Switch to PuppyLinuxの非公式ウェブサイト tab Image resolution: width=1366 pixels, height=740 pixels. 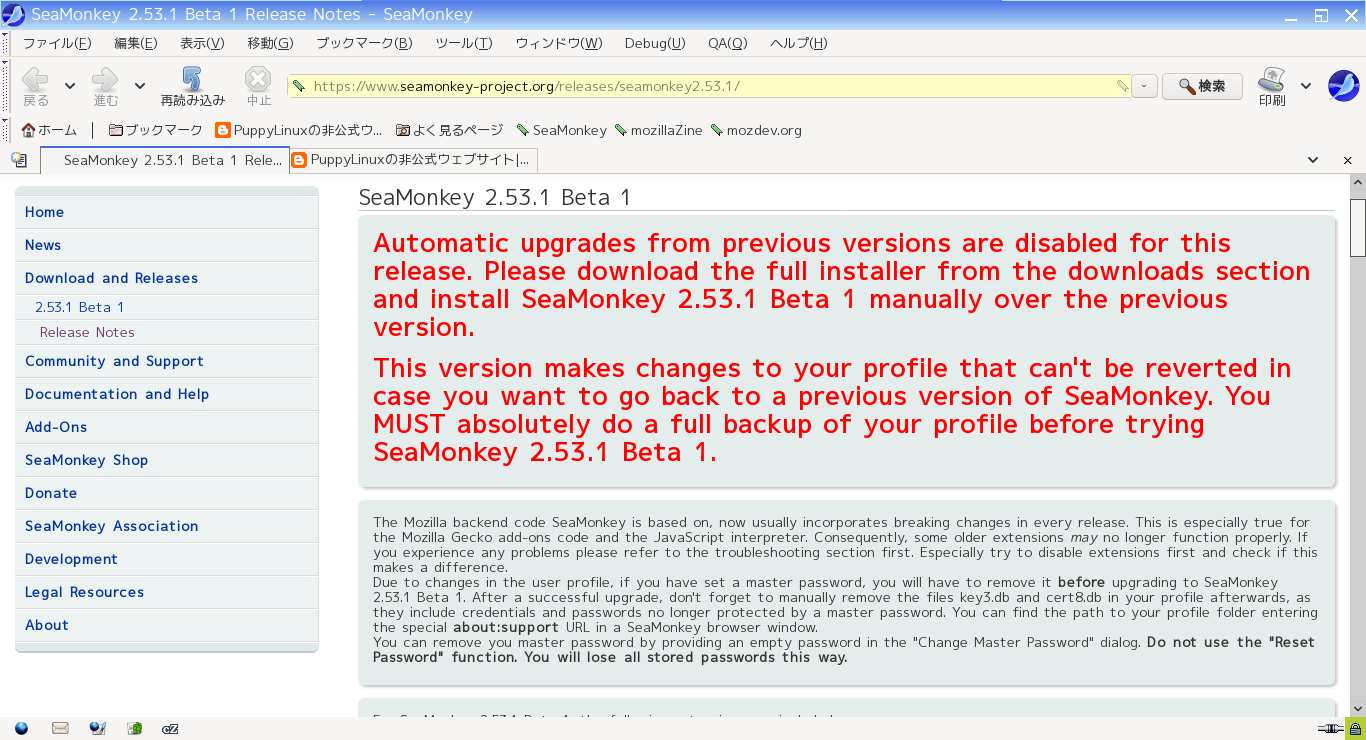tap(414, 160)
